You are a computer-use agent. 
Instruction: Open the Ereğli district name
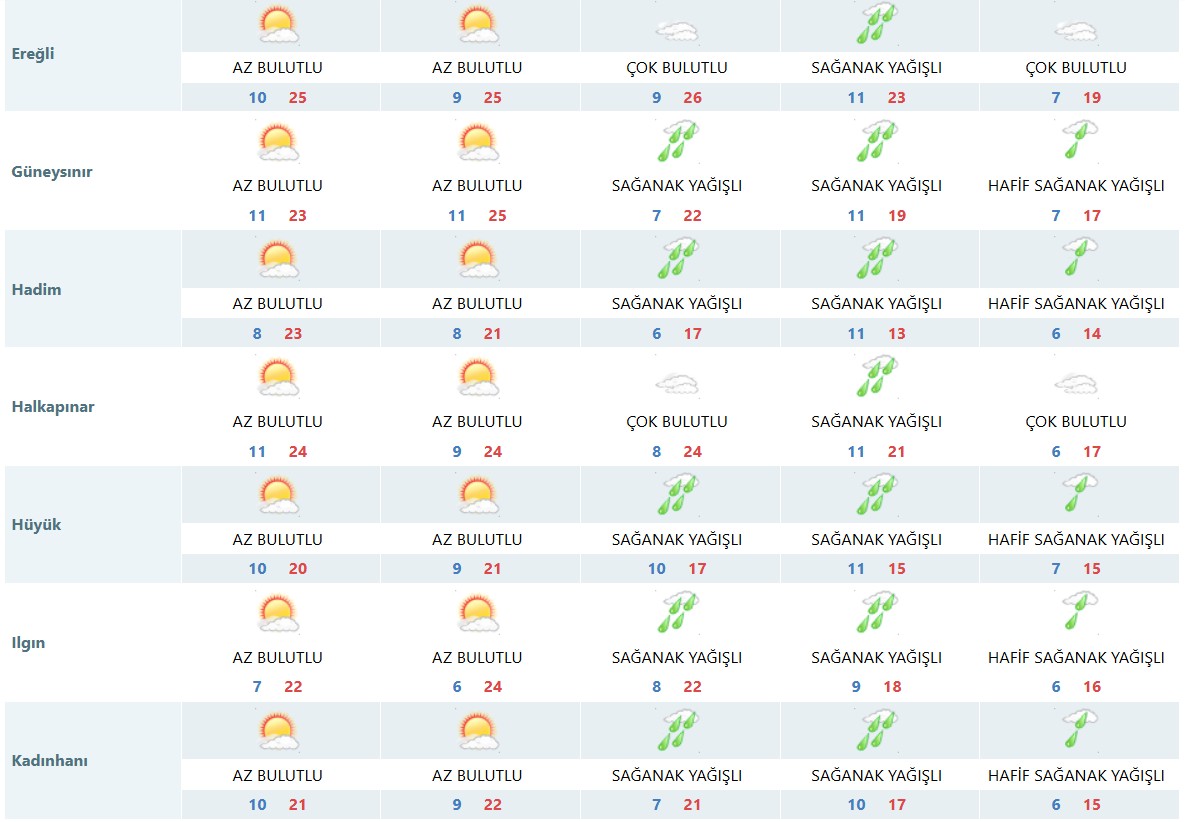tap(33, 54)
